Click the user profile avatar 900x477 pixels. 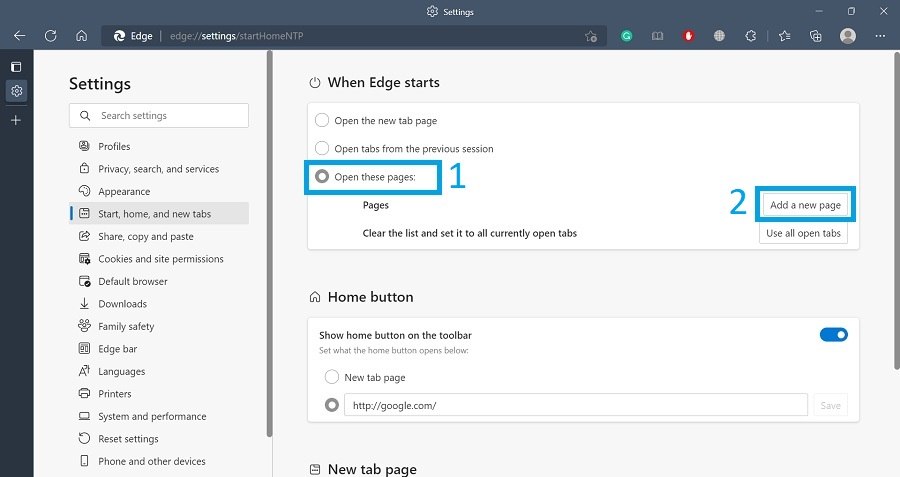coord(848,36)
